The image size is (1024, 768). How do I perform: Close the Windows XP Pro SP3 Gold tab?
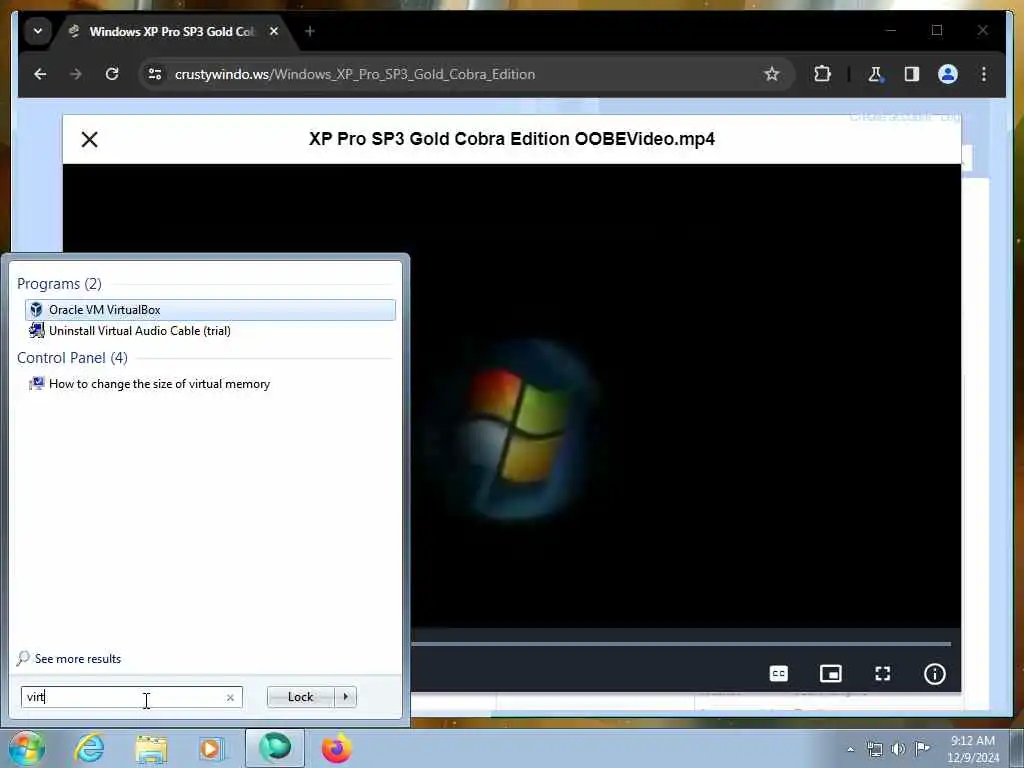pyautogui.click(x=274, y=31)
